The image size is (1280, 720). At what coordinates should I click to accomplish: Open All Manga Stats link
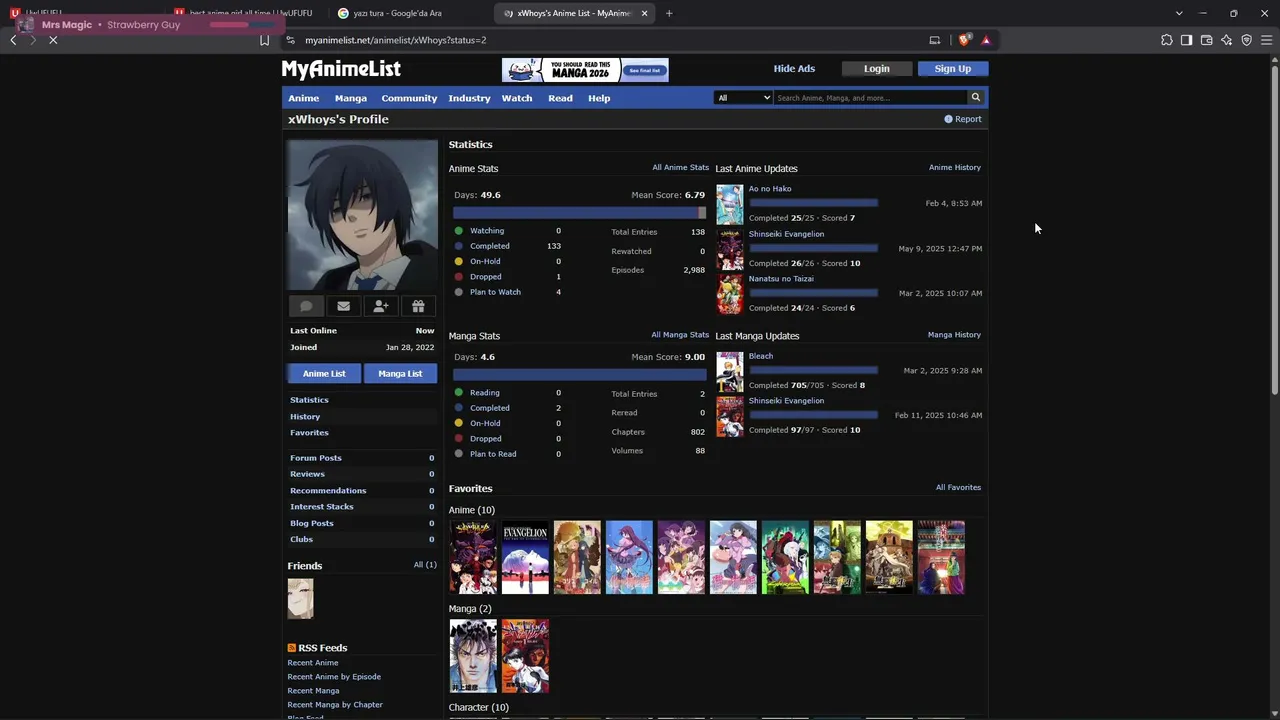tap(680, 335)
